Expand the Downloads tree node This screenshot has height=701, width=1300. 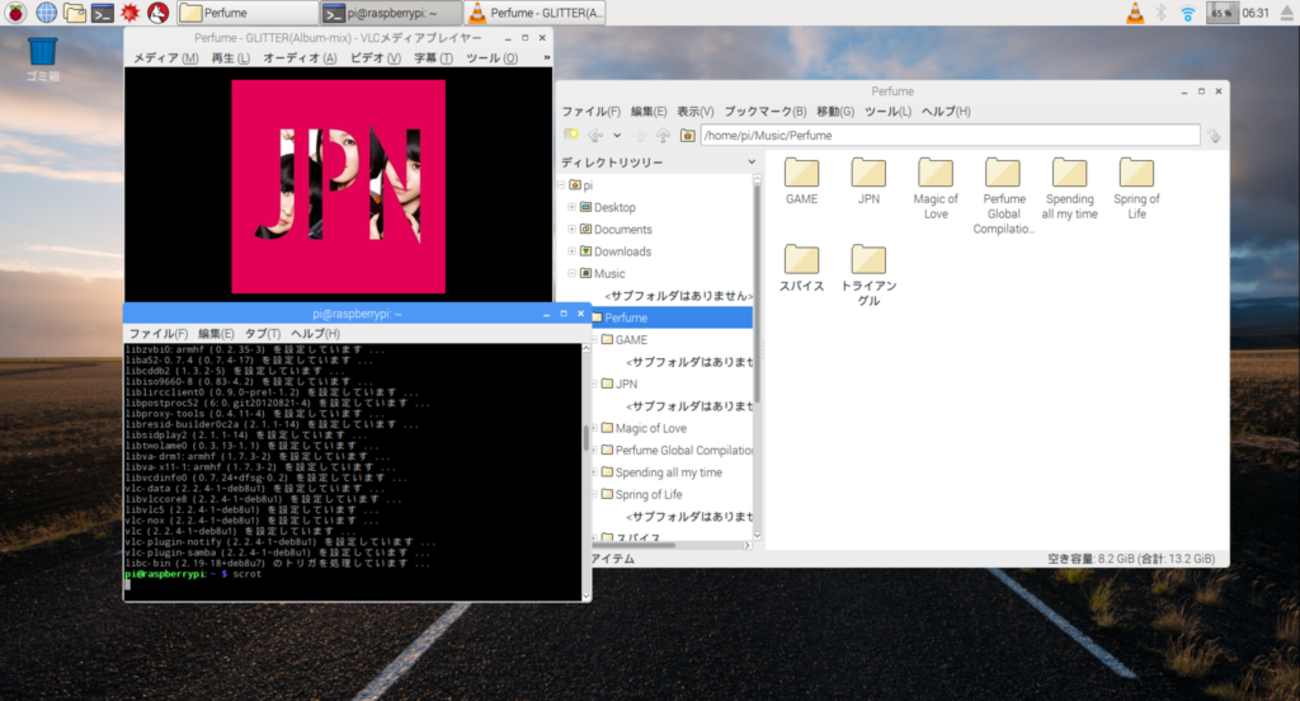pos(572,251)
